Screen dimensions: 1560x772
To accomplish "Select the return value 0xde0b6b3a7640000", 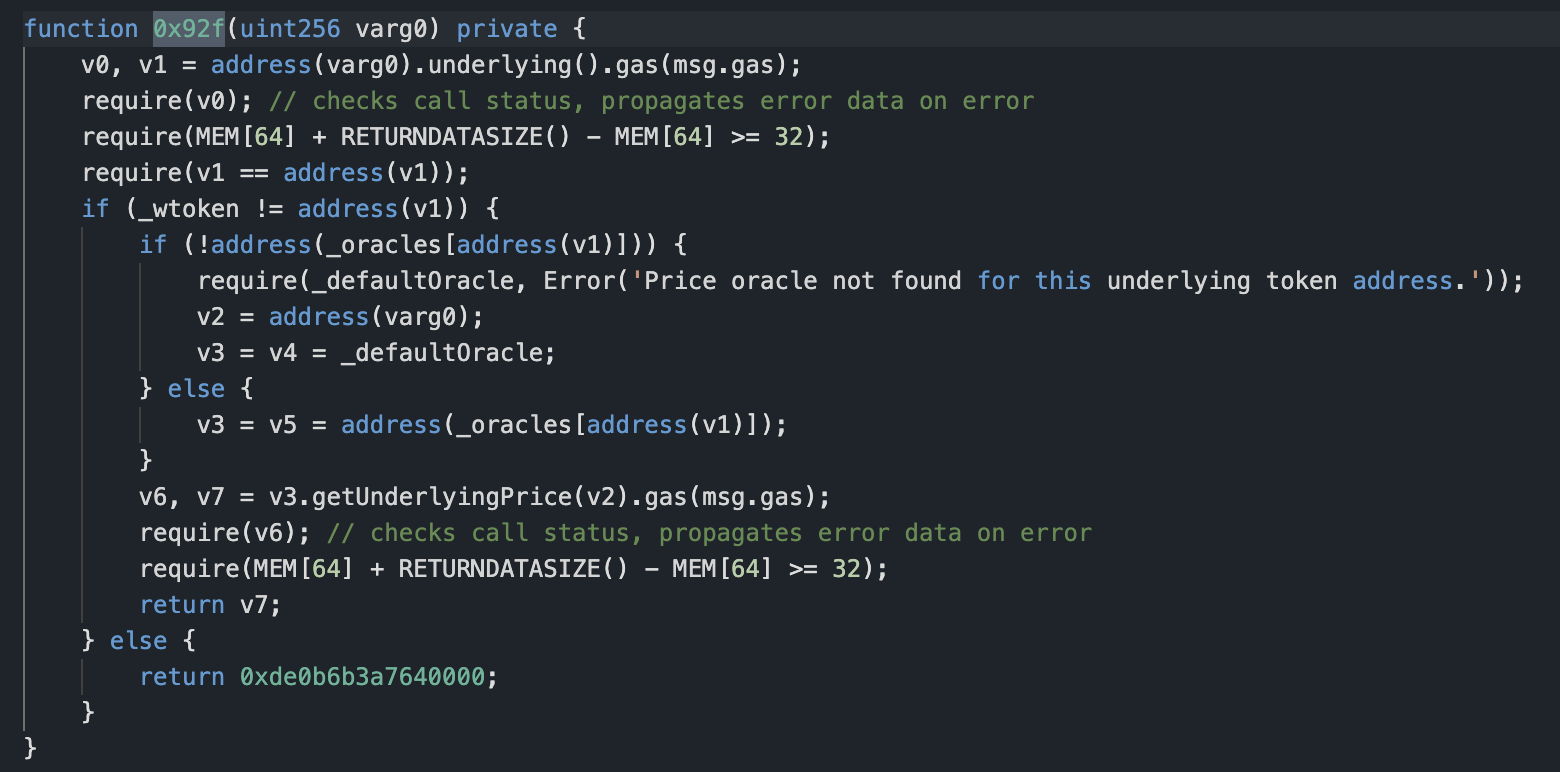I will coord(366,676).
